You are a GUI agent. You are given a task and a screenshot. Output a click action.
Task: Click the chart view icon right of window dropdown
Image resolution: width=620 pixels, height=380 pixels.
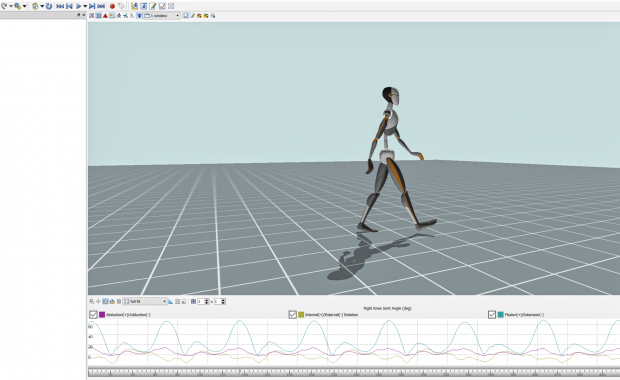pos(186,16)
